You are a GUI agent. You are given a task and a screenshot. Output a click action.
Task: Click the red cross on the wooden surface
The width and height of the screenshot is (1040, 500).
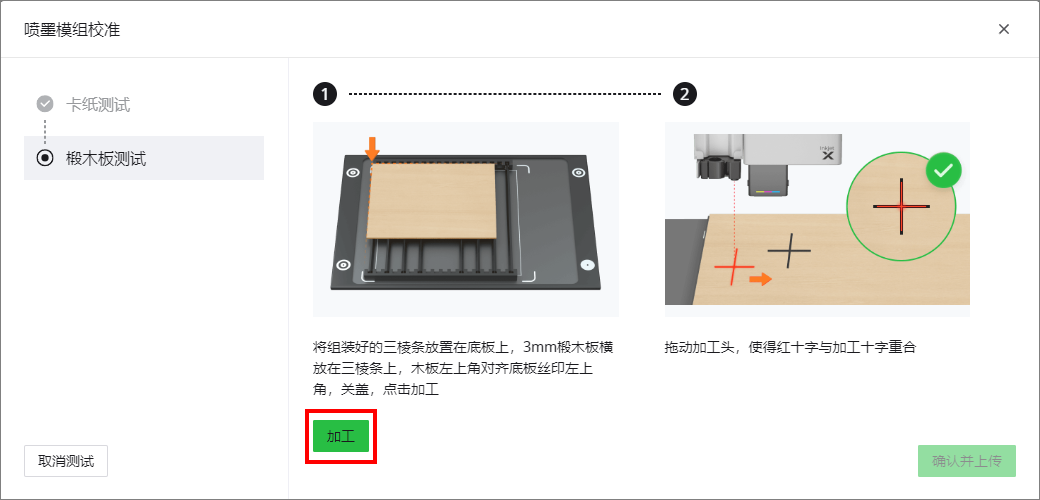(x=734, y=267)
